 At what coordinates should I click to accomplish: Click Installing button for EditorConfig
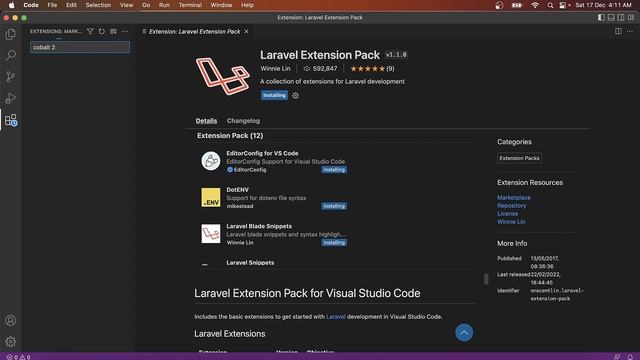[x=334, y=170]
